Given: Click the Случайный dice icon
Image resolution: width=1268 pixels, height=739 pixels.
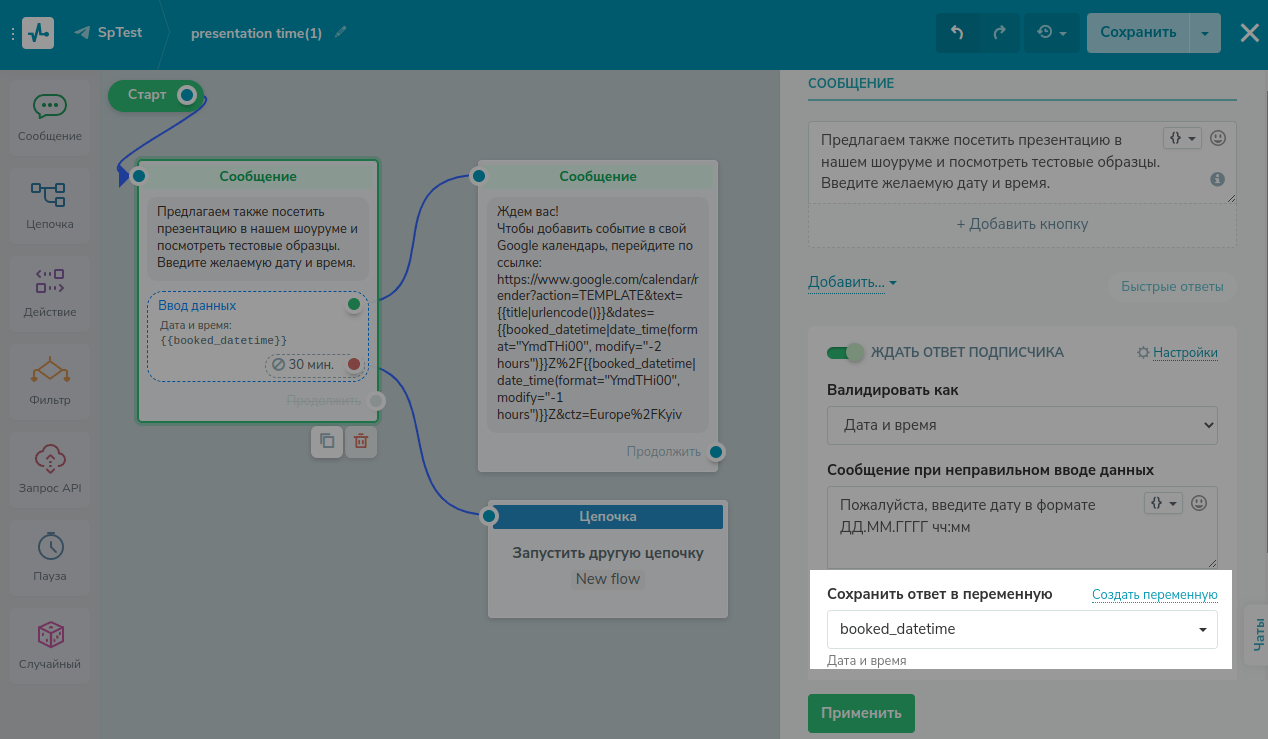Looking at the screenshot, I should 49,636.
